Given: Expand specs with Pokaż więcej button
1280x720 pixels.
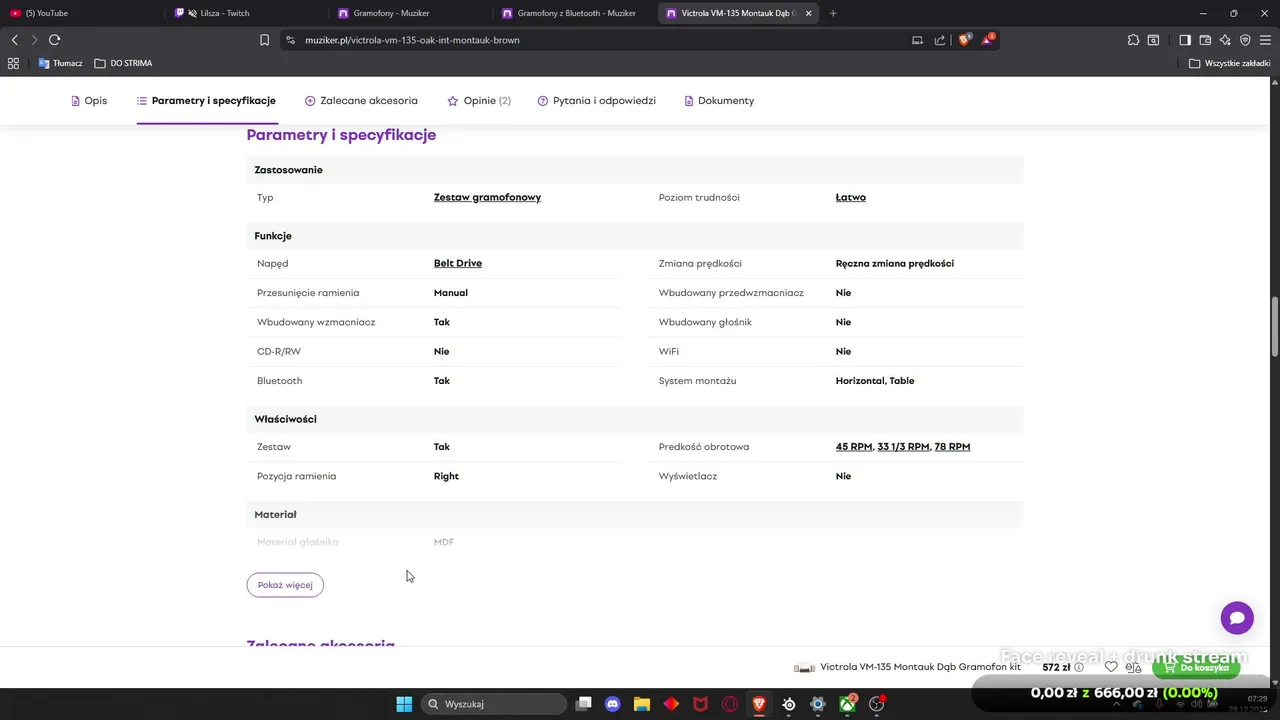Looking at the screenshot, I should pos(285,585).
